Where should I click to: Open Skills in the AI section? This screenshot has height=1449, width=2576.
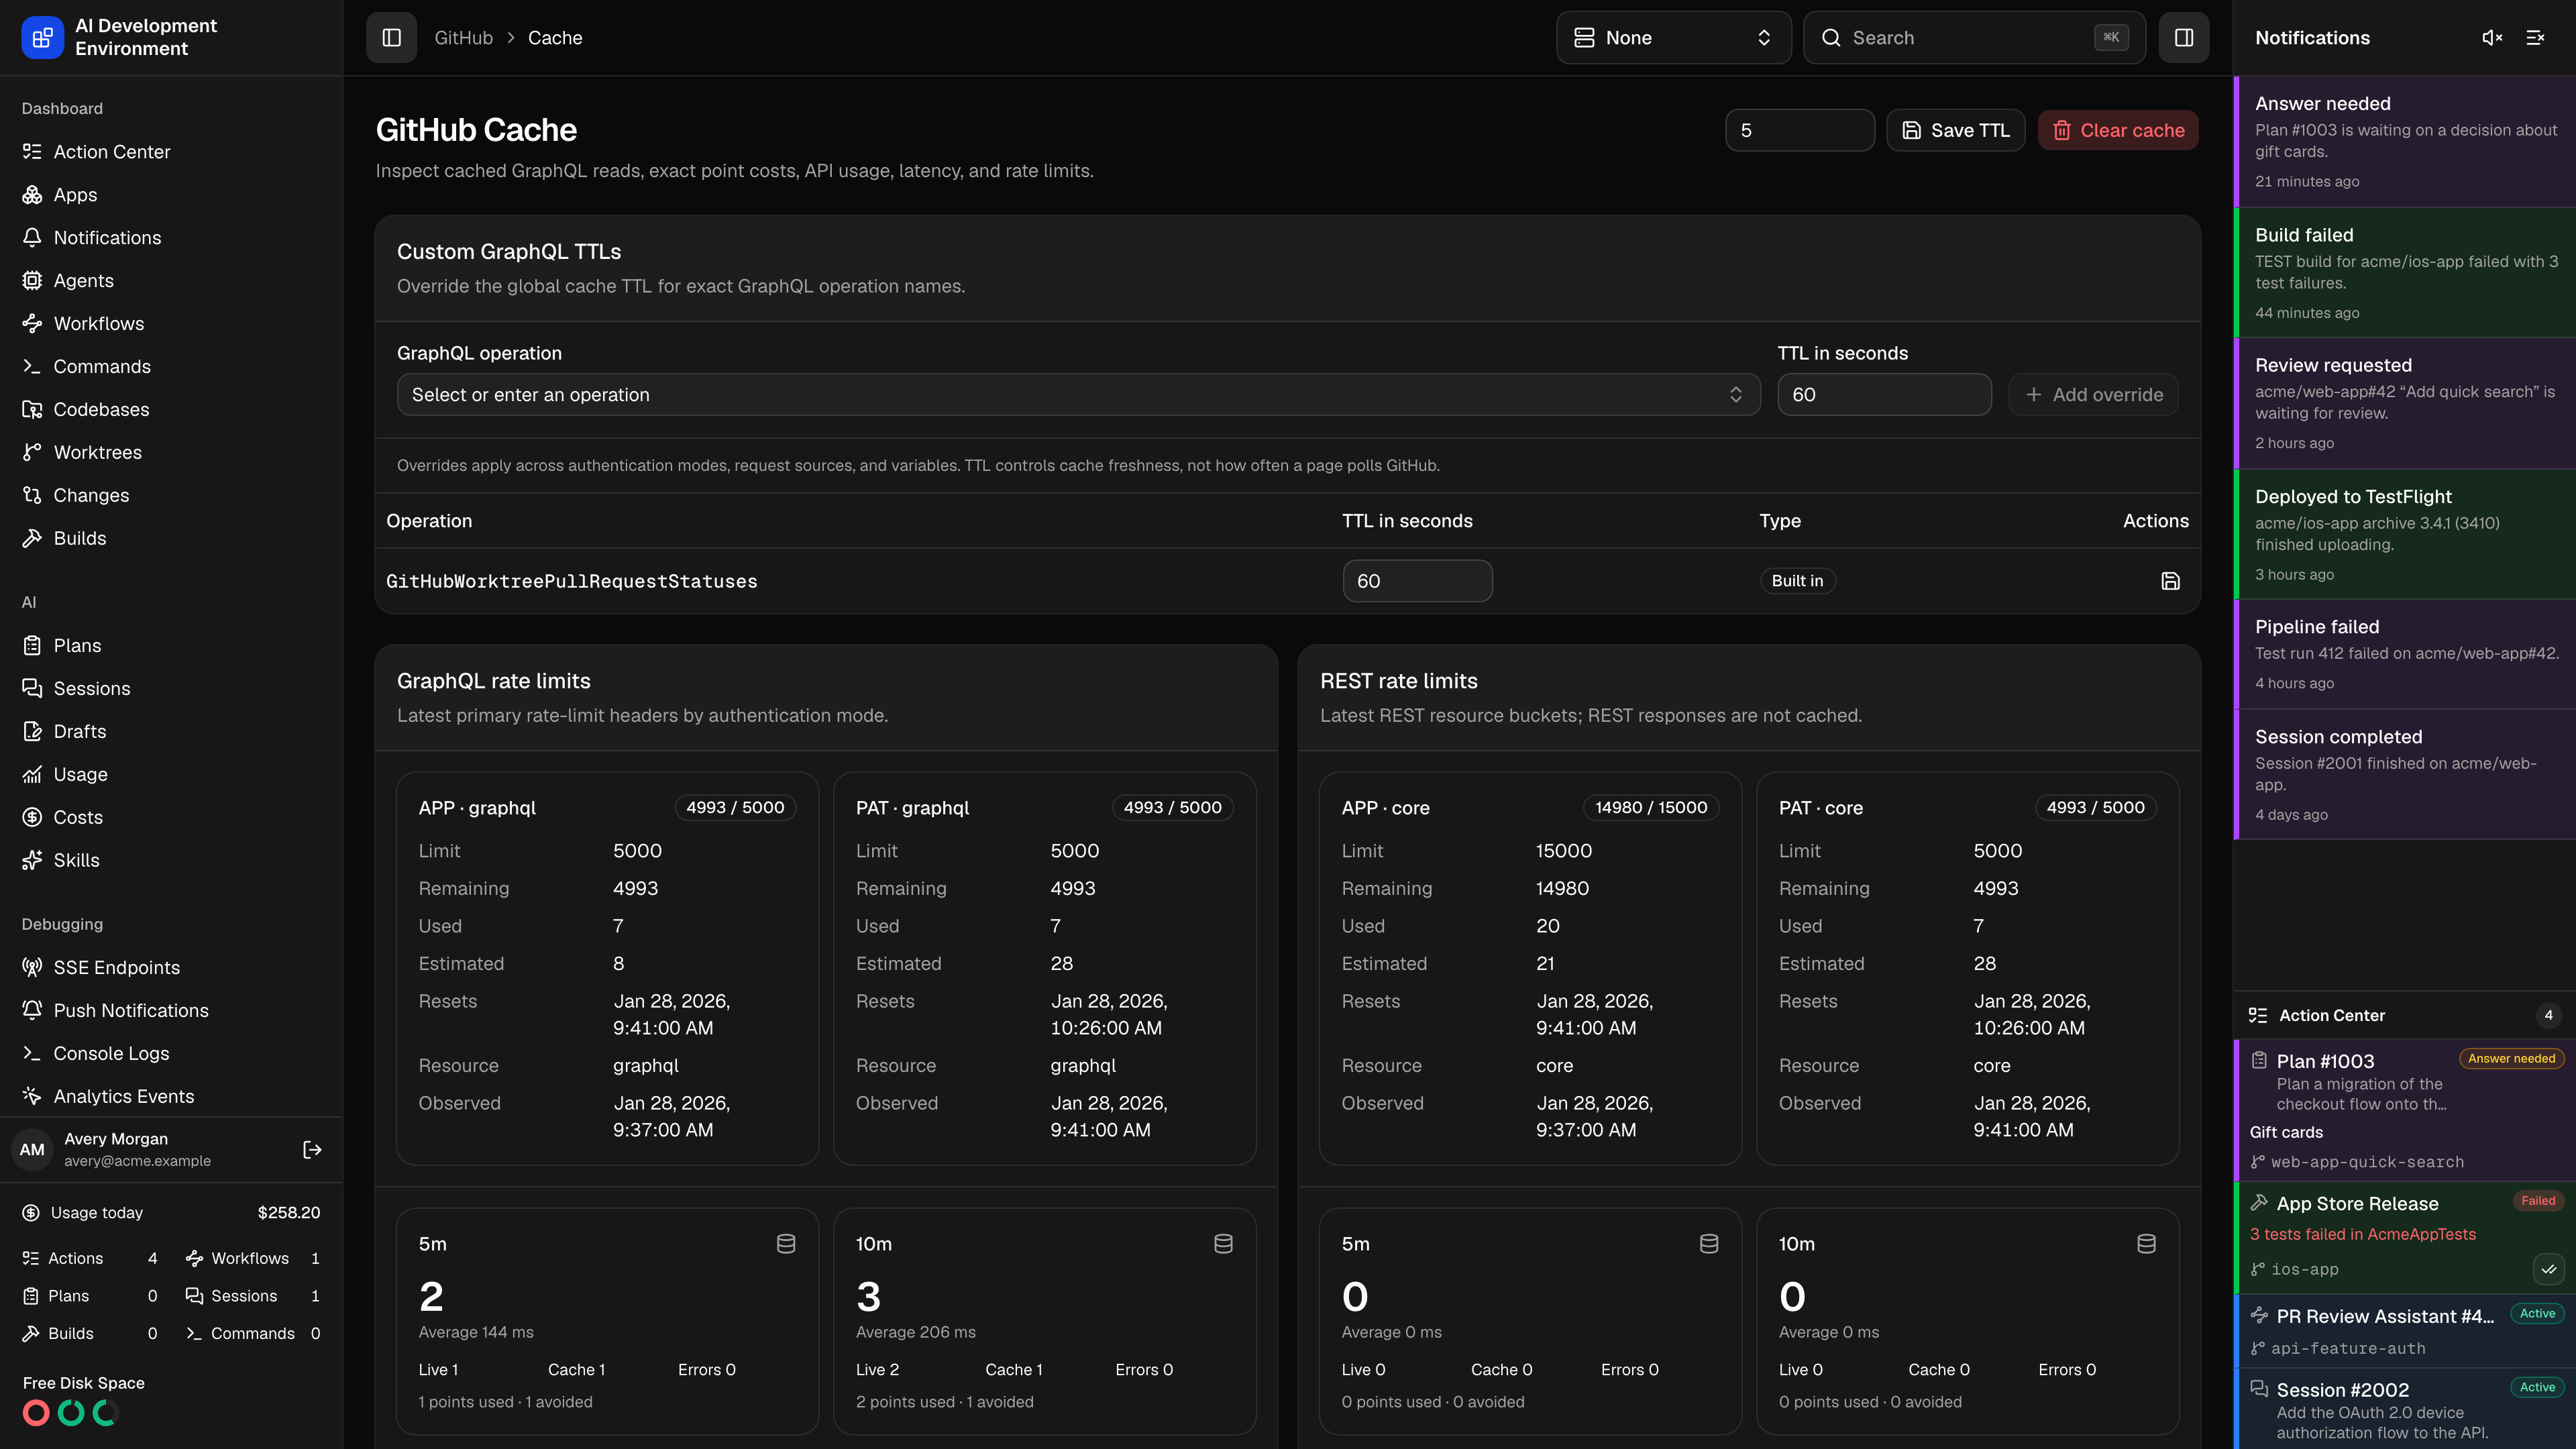(171, 861)
